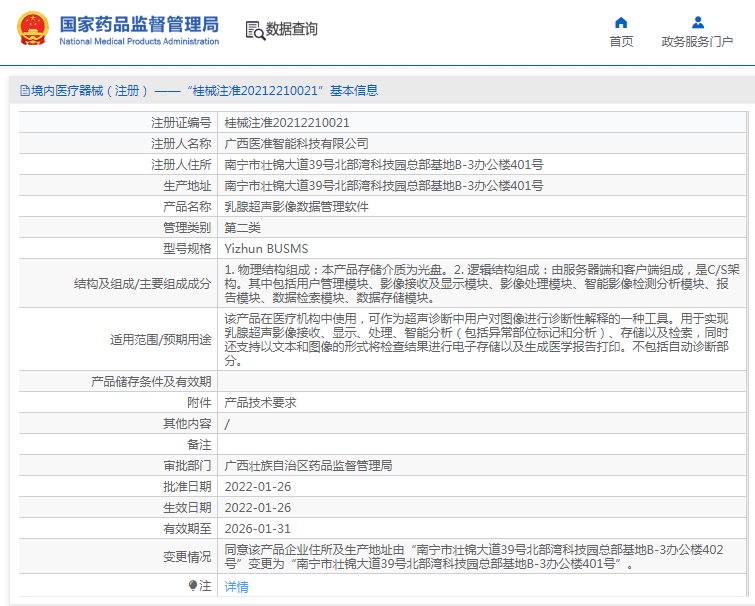Click the 产品名称 row label

(x=187, y=206)
